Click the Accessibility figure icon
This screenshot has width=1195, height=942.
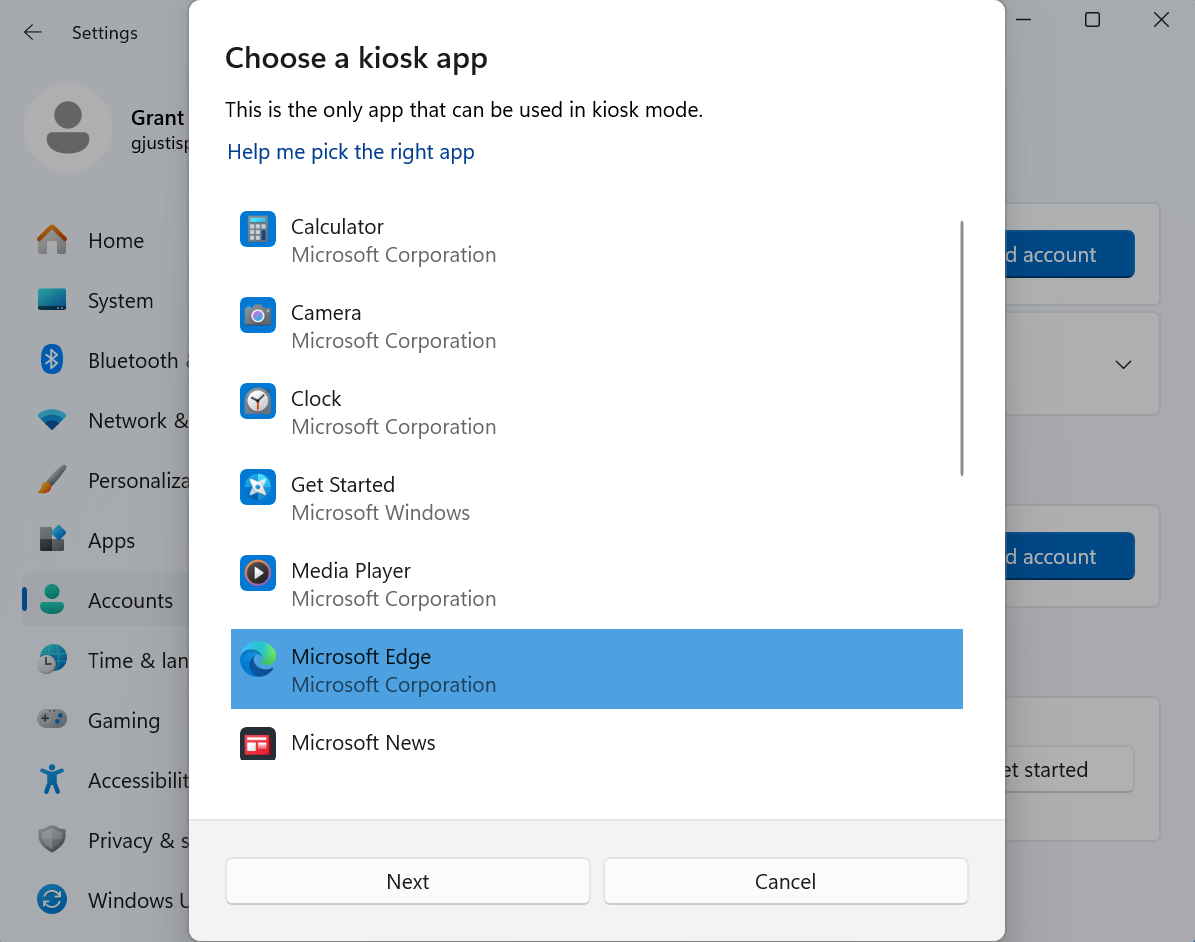[x=52, y=780]
